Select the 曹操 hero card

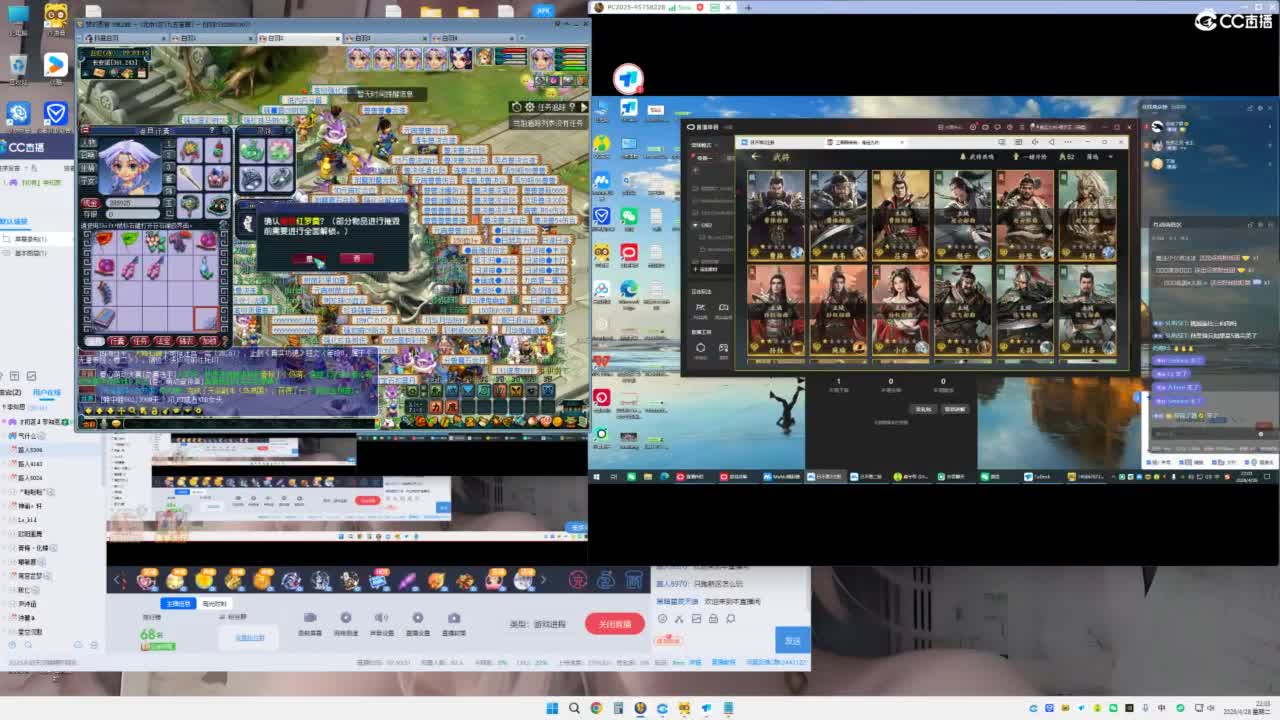(x=776, y=215)
